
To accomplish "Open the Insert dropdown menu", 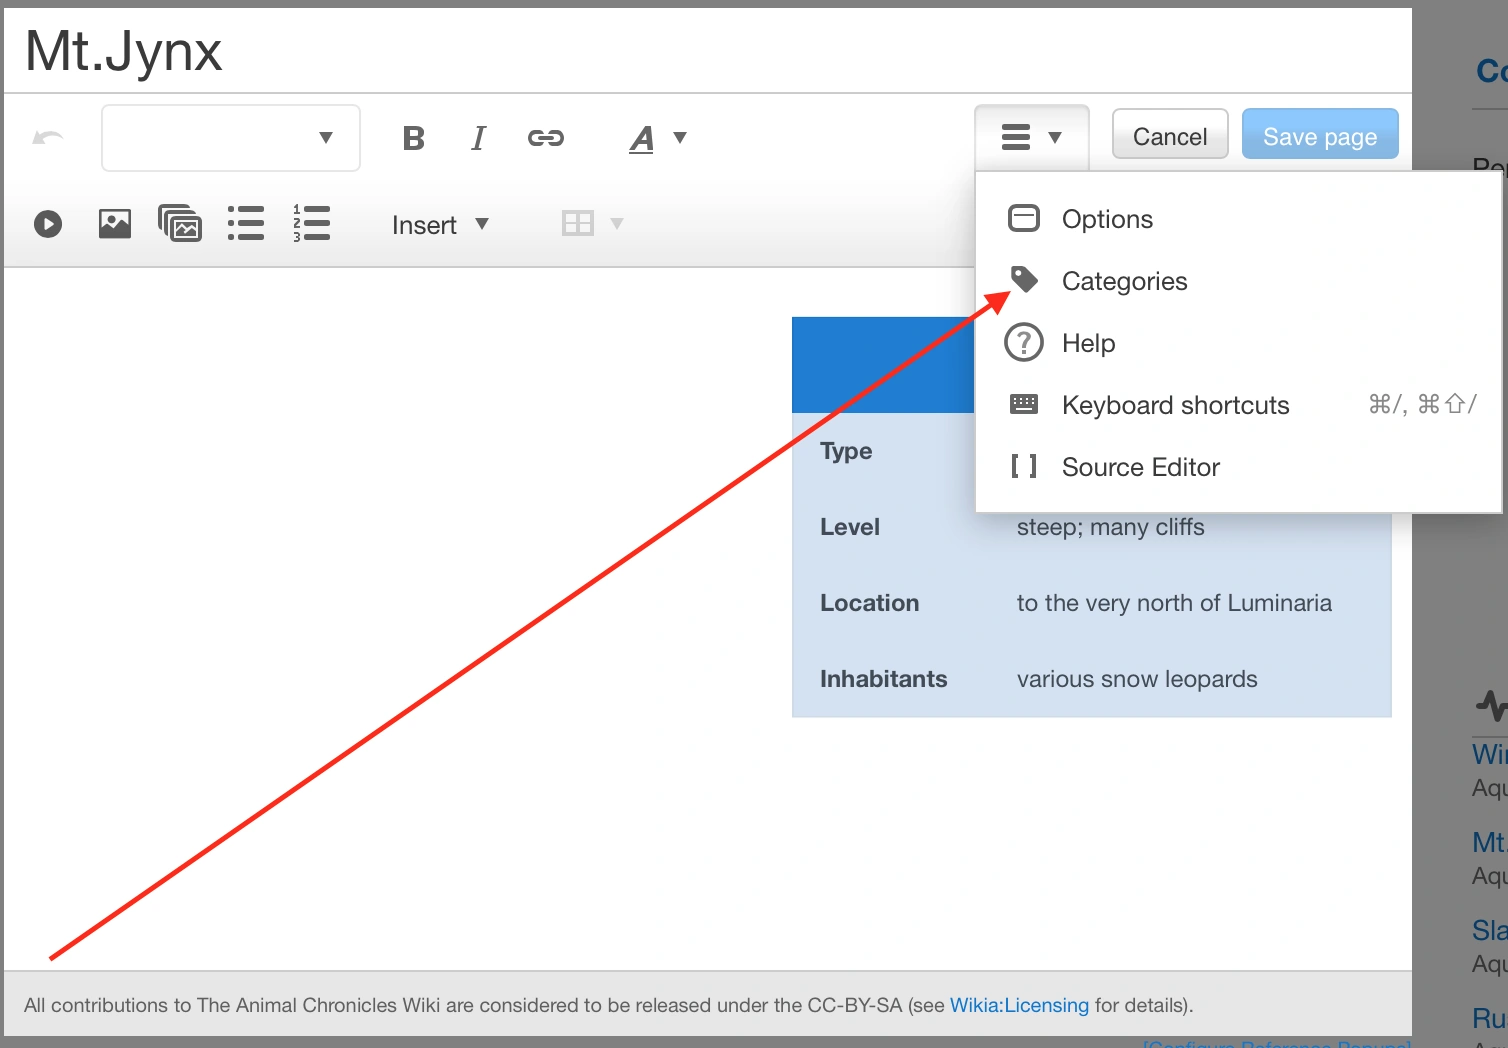I will 440,225.
